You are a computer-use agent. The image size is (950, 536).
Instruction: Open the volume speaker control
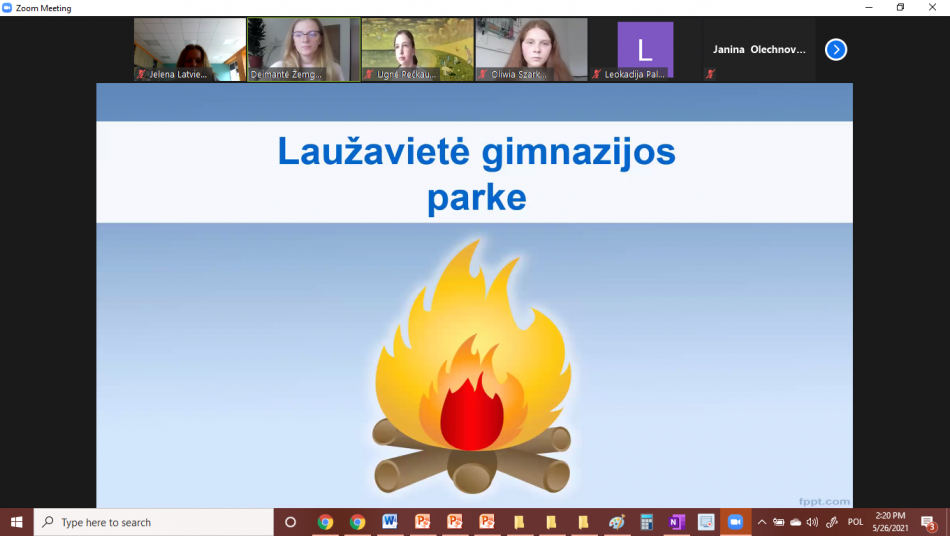tap(812, 522)
